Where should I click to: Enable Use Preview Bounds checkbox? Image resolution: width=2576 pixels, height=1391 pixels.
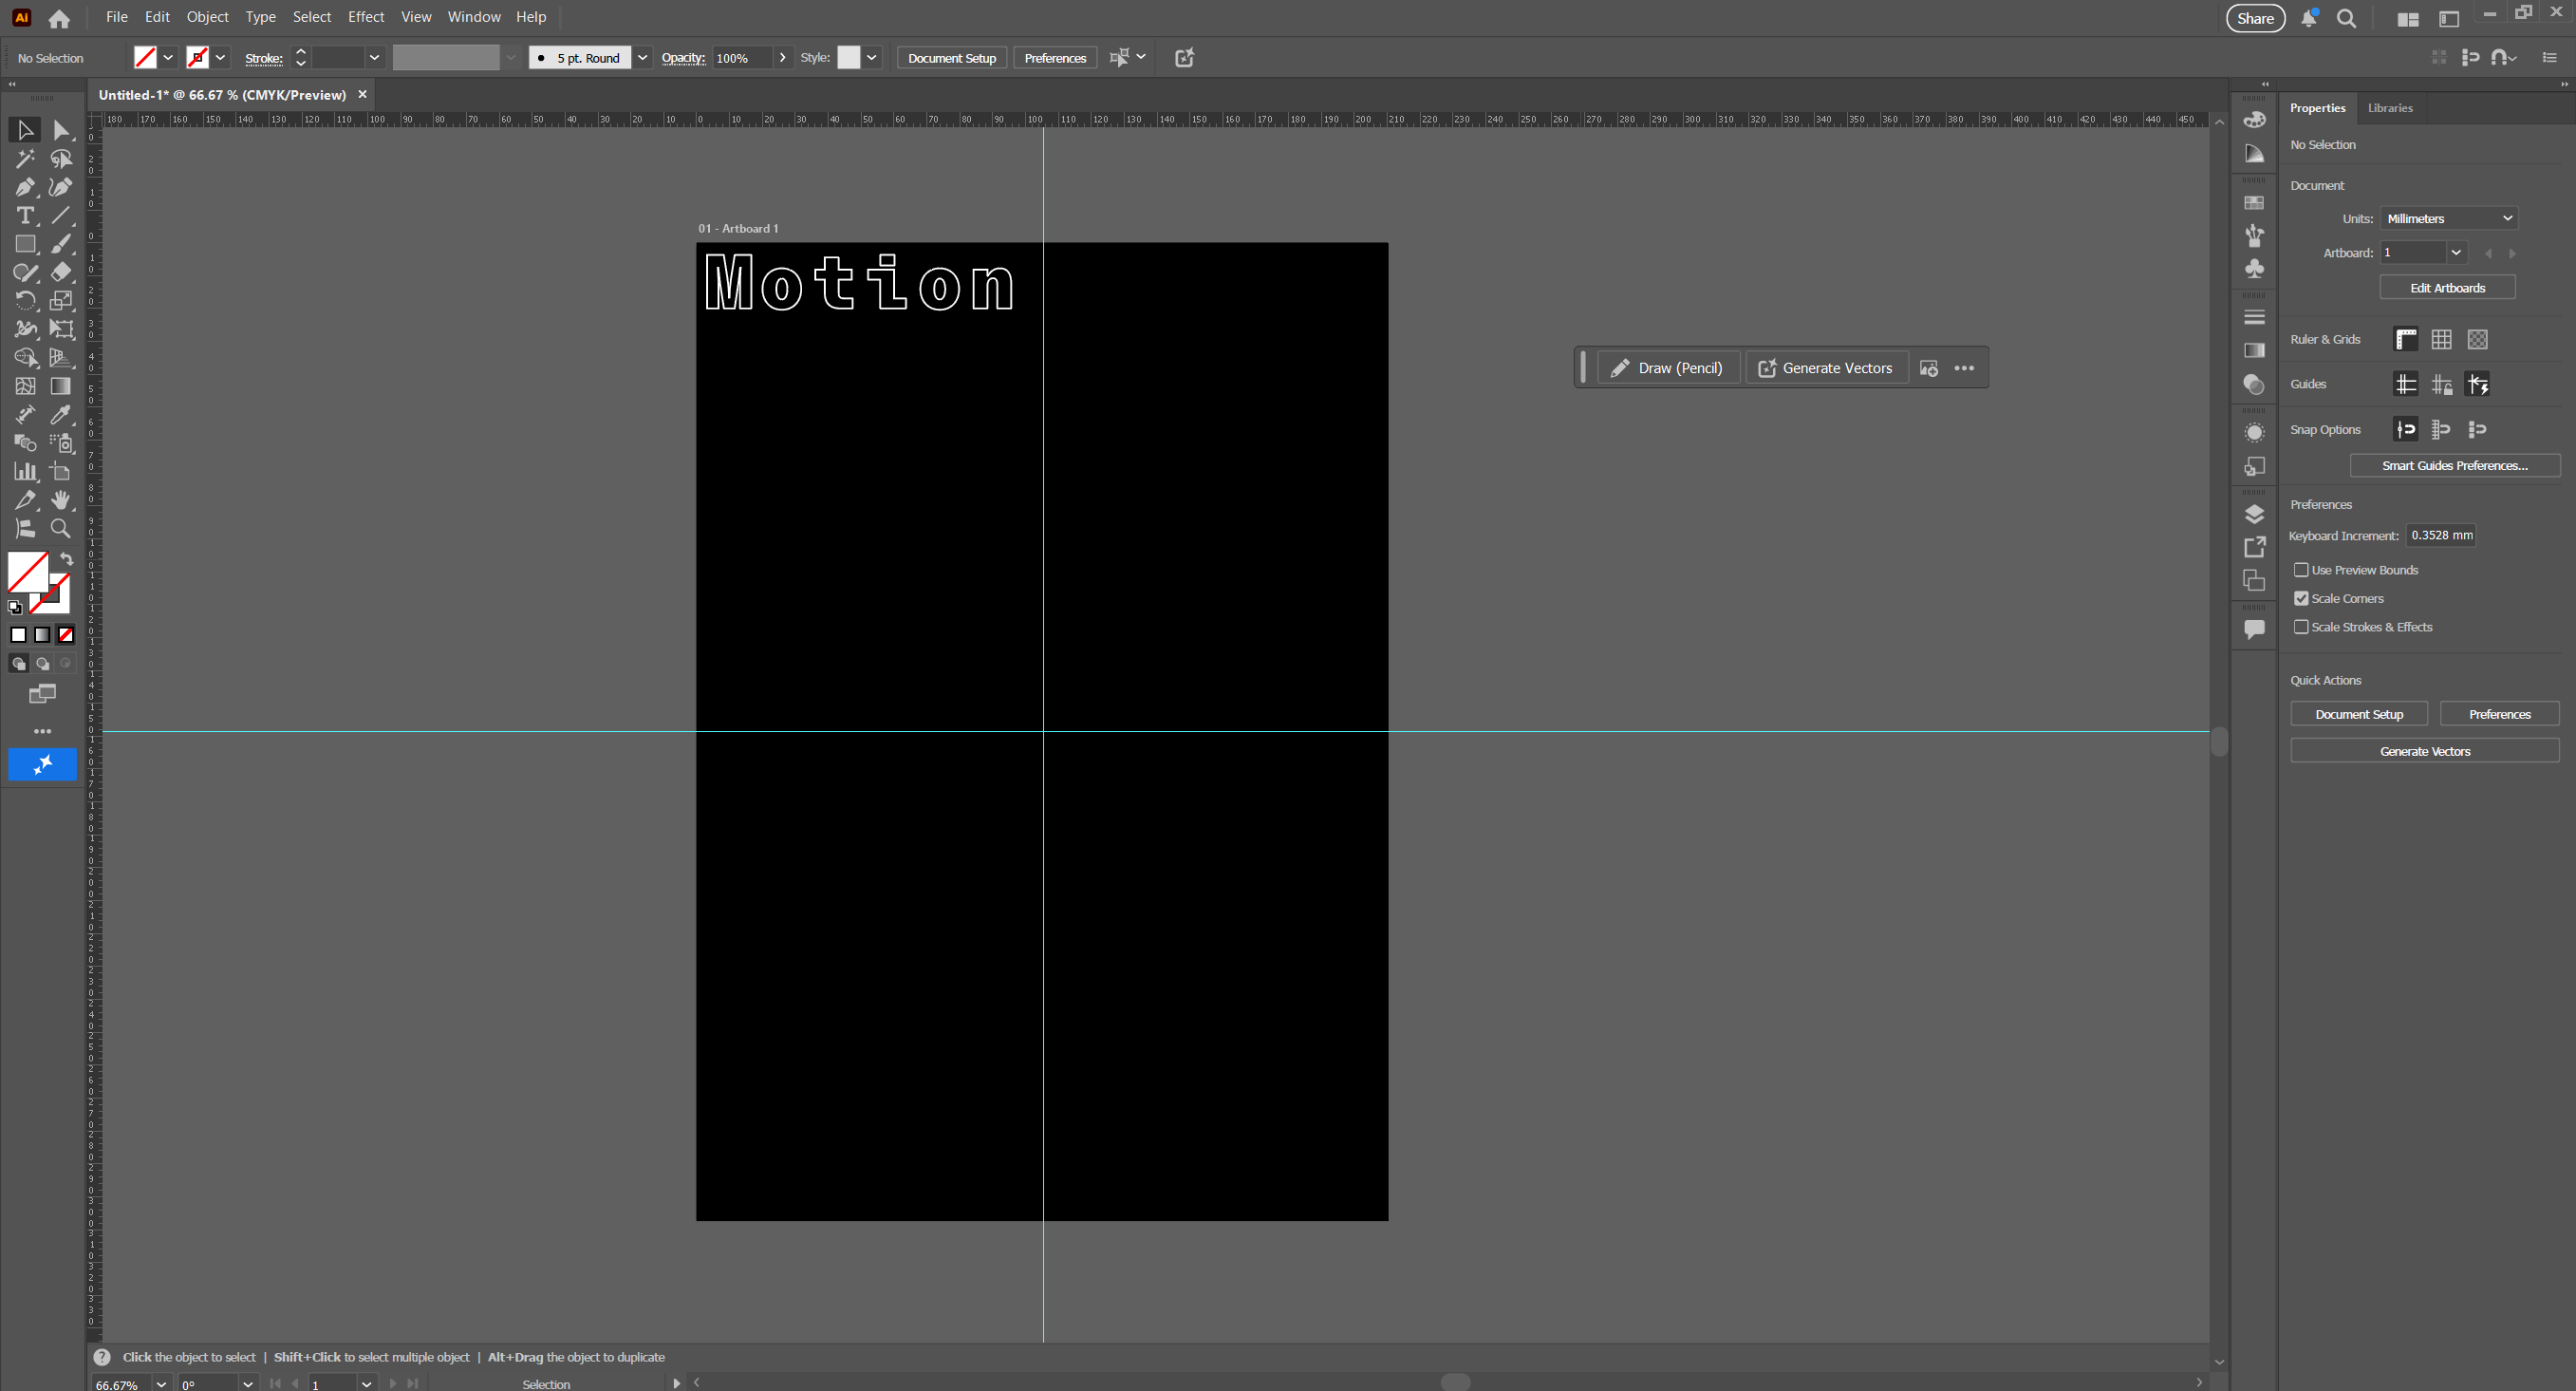coord(2301,570)
